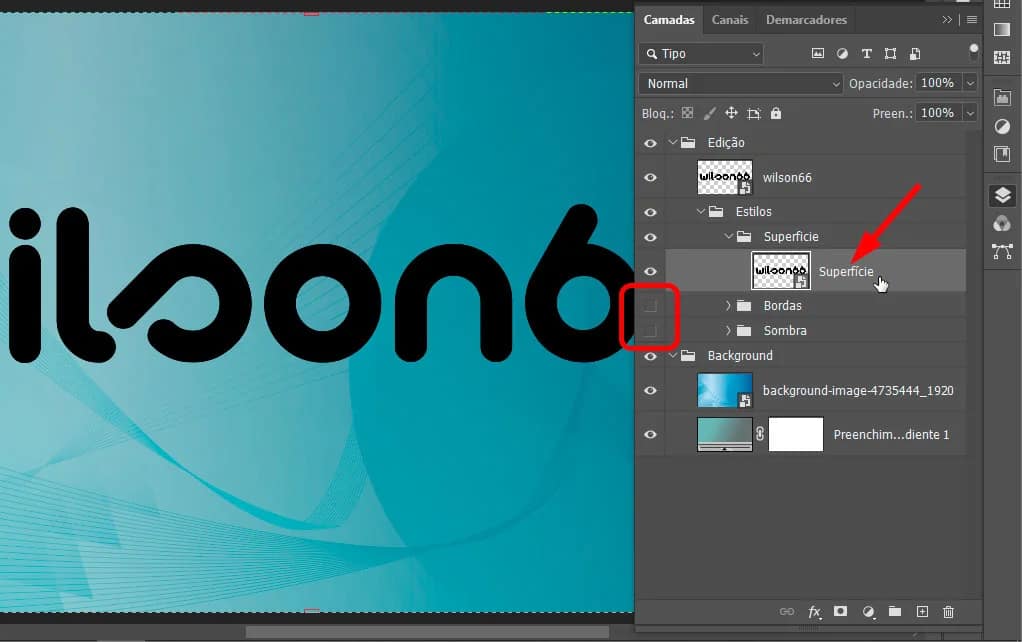Open the Opacidade percentage dropdown
Image resolution: width=1022 pixels, height=642 pixels.
968,83
